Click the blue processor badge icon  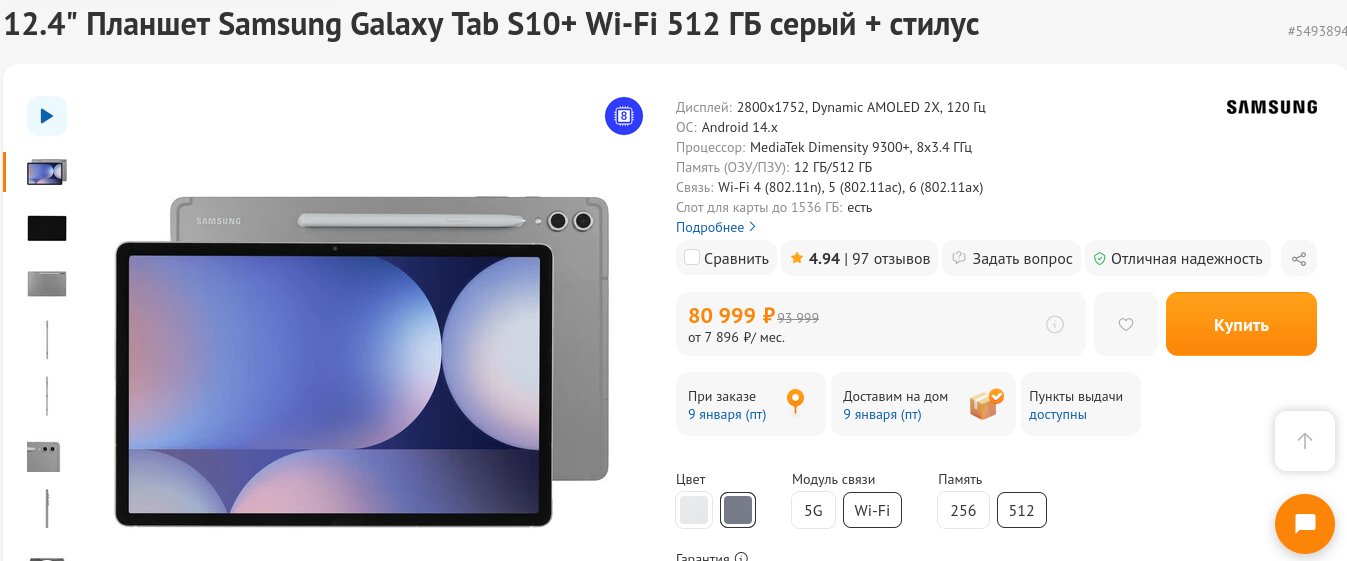point(624,116)
